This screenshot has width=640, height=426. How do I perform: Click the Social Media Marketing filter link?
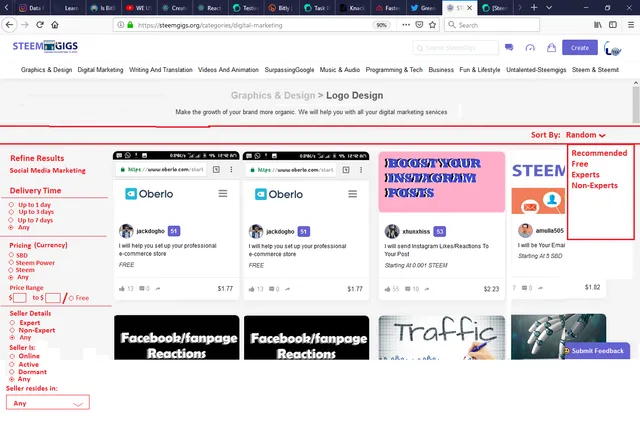(x=48, y=171)
